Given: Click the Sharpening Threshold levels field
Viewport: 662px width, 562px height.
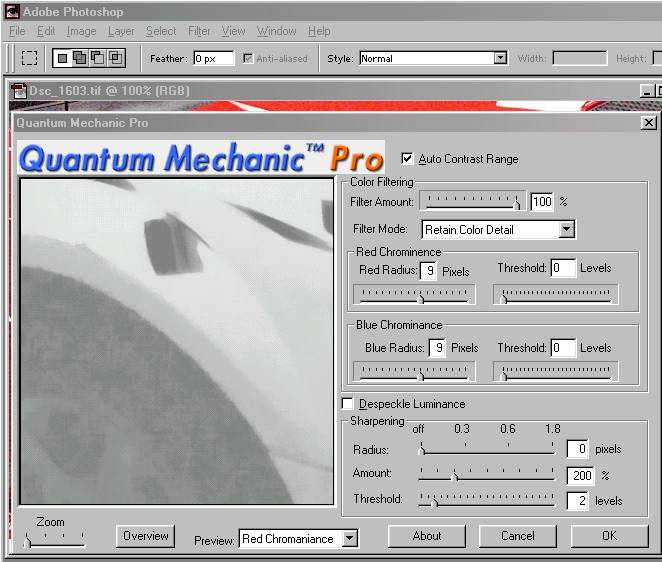Looking at the screenshot, I should [x=578, y=501].
